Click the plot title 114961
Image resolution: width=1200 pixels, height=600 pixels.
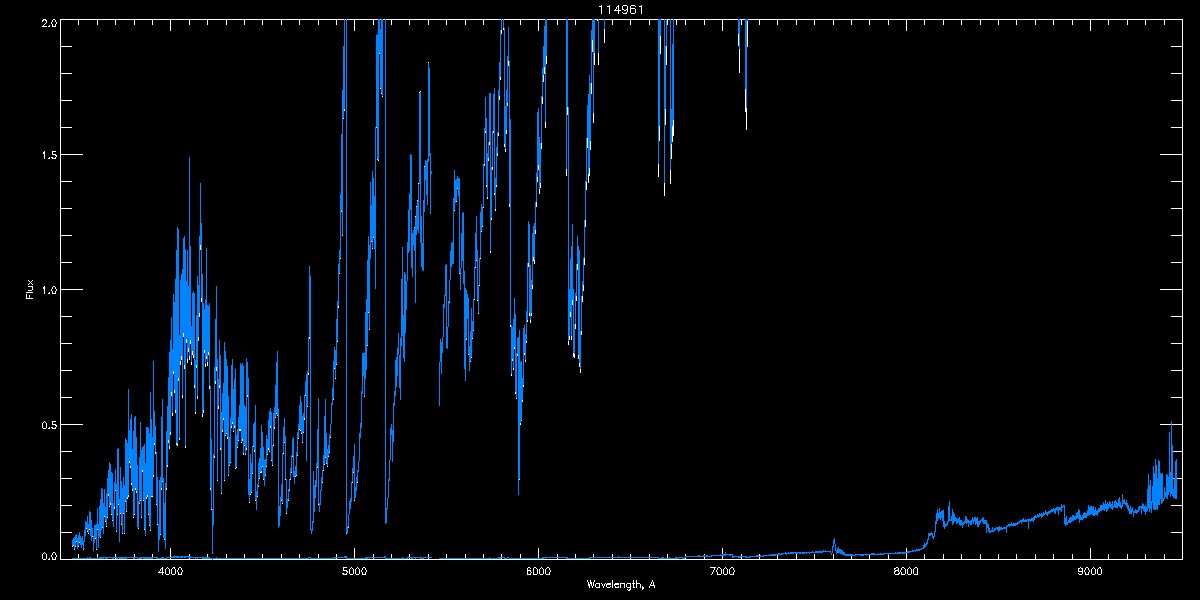621,9
